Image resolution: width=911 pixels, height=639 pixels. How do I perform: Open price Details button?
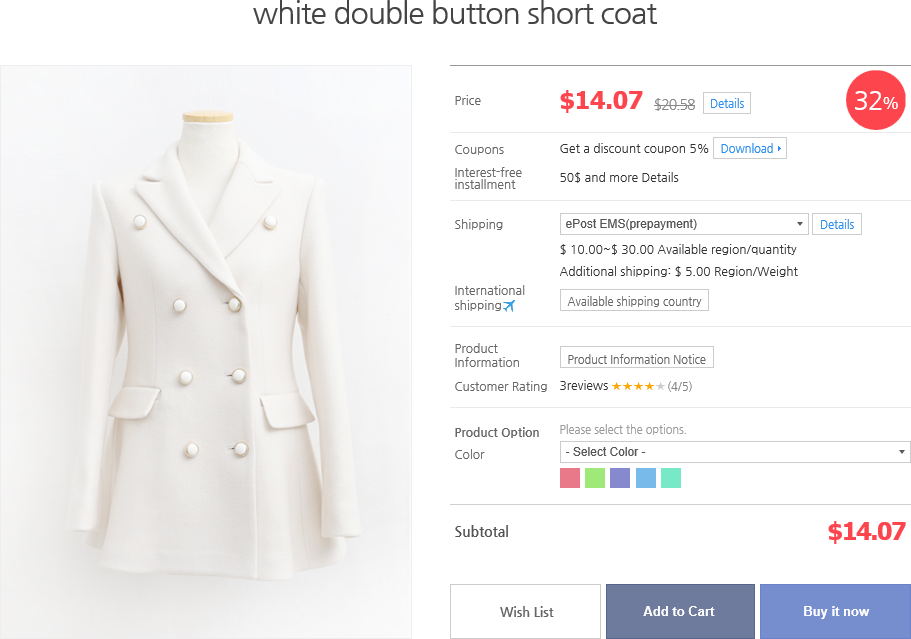[x=727, y=103]
